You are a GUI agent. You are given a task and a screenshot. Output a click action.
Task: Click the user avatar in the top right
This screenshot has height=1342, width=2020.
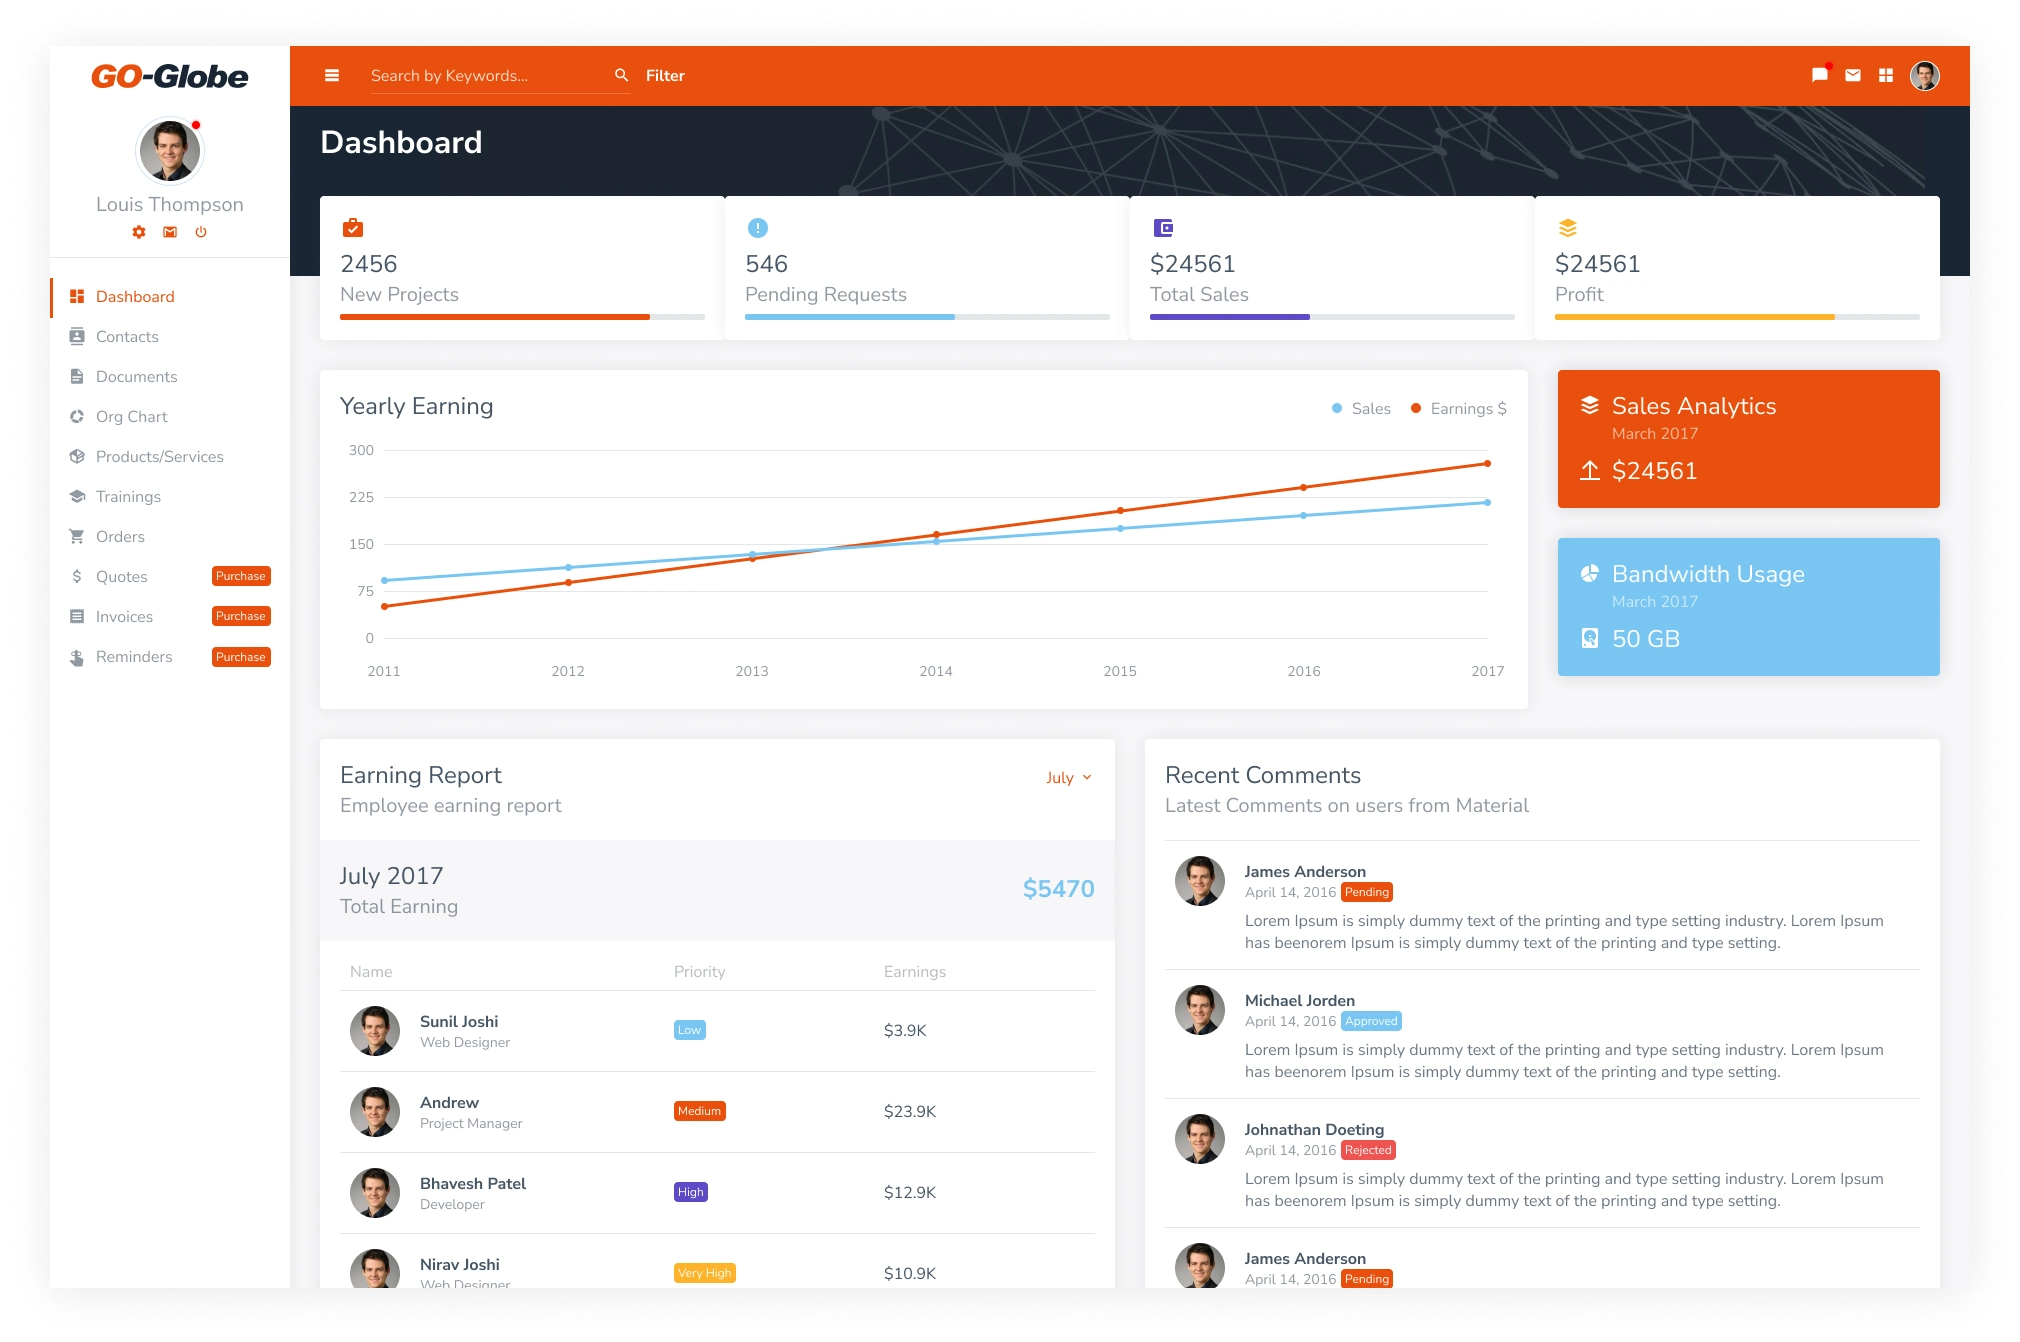1924,76
